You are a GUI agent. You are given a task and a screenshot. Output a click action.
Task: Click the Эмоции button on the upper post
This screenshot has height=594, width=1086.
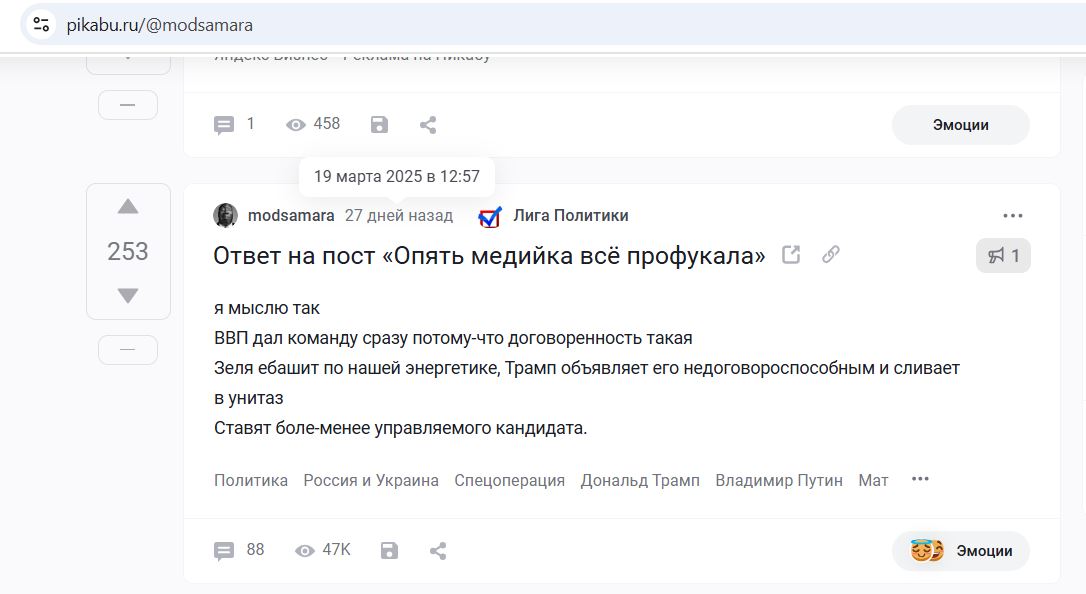pyautogui.click(x=961, y=125)
